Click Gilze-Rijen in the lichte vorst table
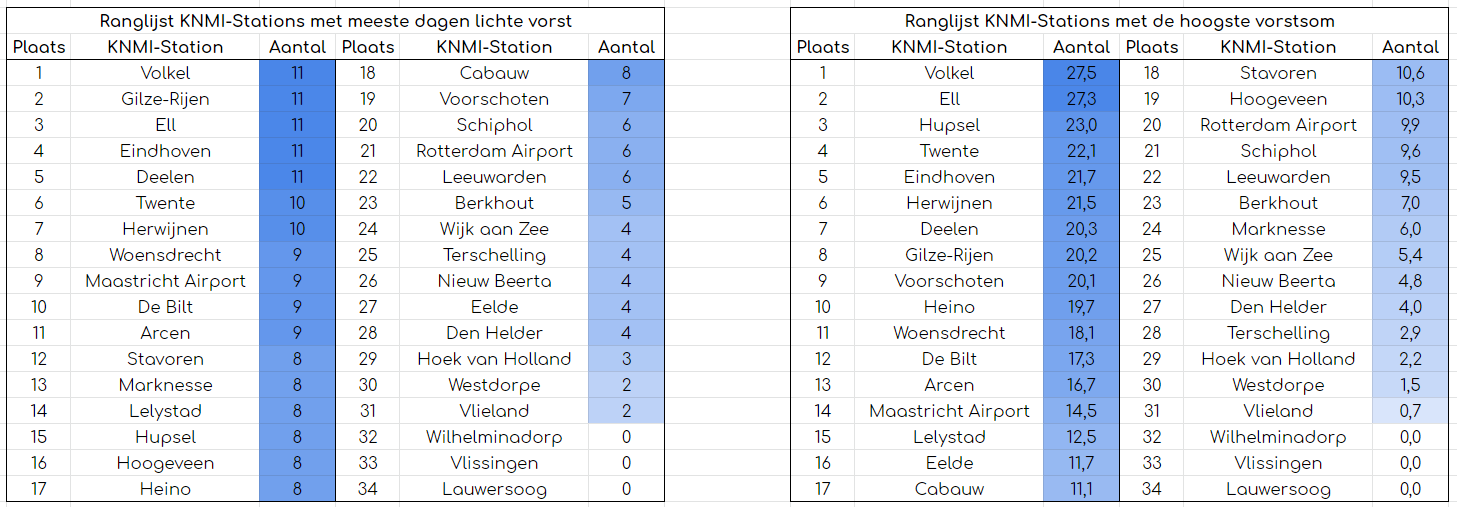Viewport: 1457px width, 507px height. coord(165,99)
